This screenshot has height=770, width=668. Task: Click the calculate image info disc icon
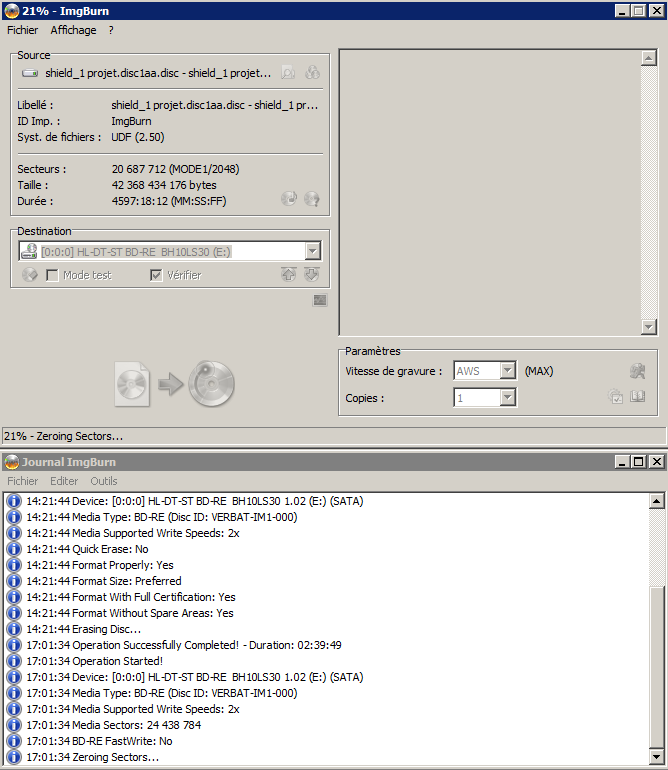point(289,198)
